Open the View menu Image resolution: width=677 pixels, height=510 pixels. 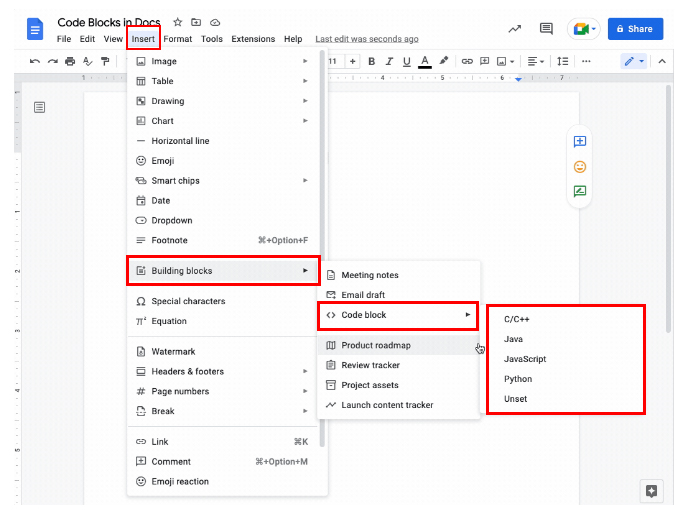(x=113, y=39)
